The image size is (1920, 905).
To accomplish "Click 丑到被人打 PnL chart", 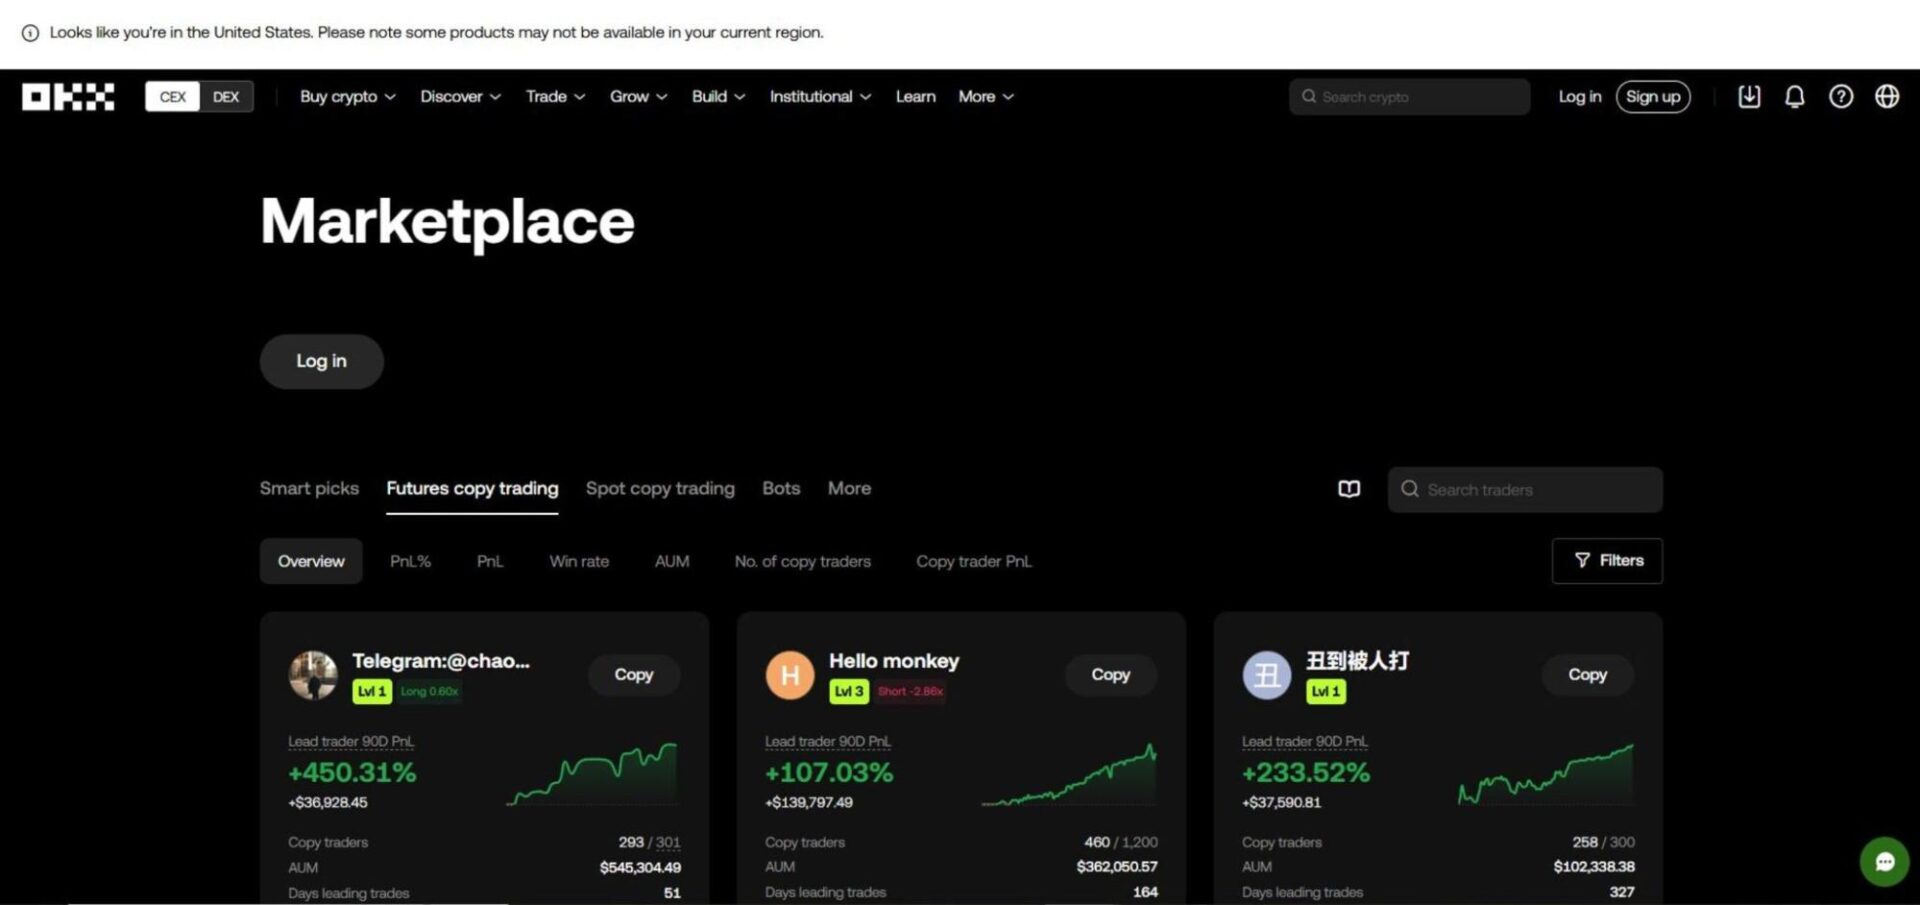I will 1546,775.
